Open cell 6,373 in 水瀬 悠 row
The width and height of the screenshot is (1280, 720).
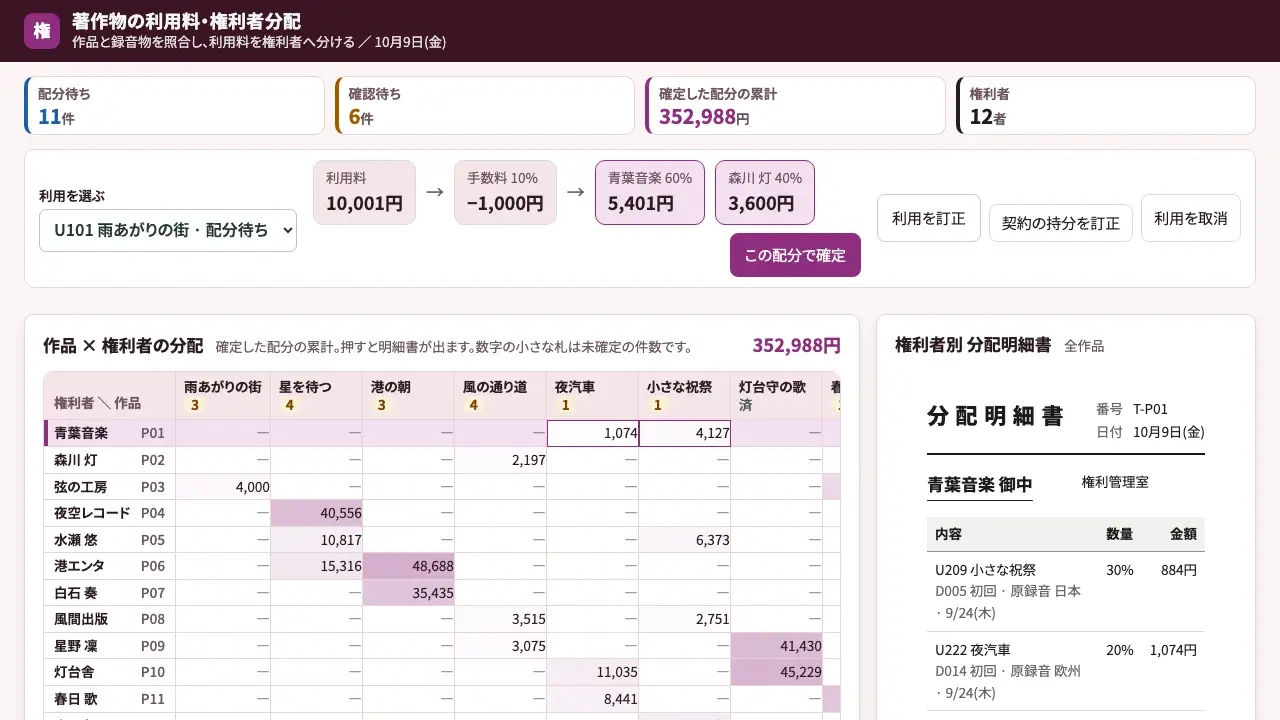[x=684, y=539]
